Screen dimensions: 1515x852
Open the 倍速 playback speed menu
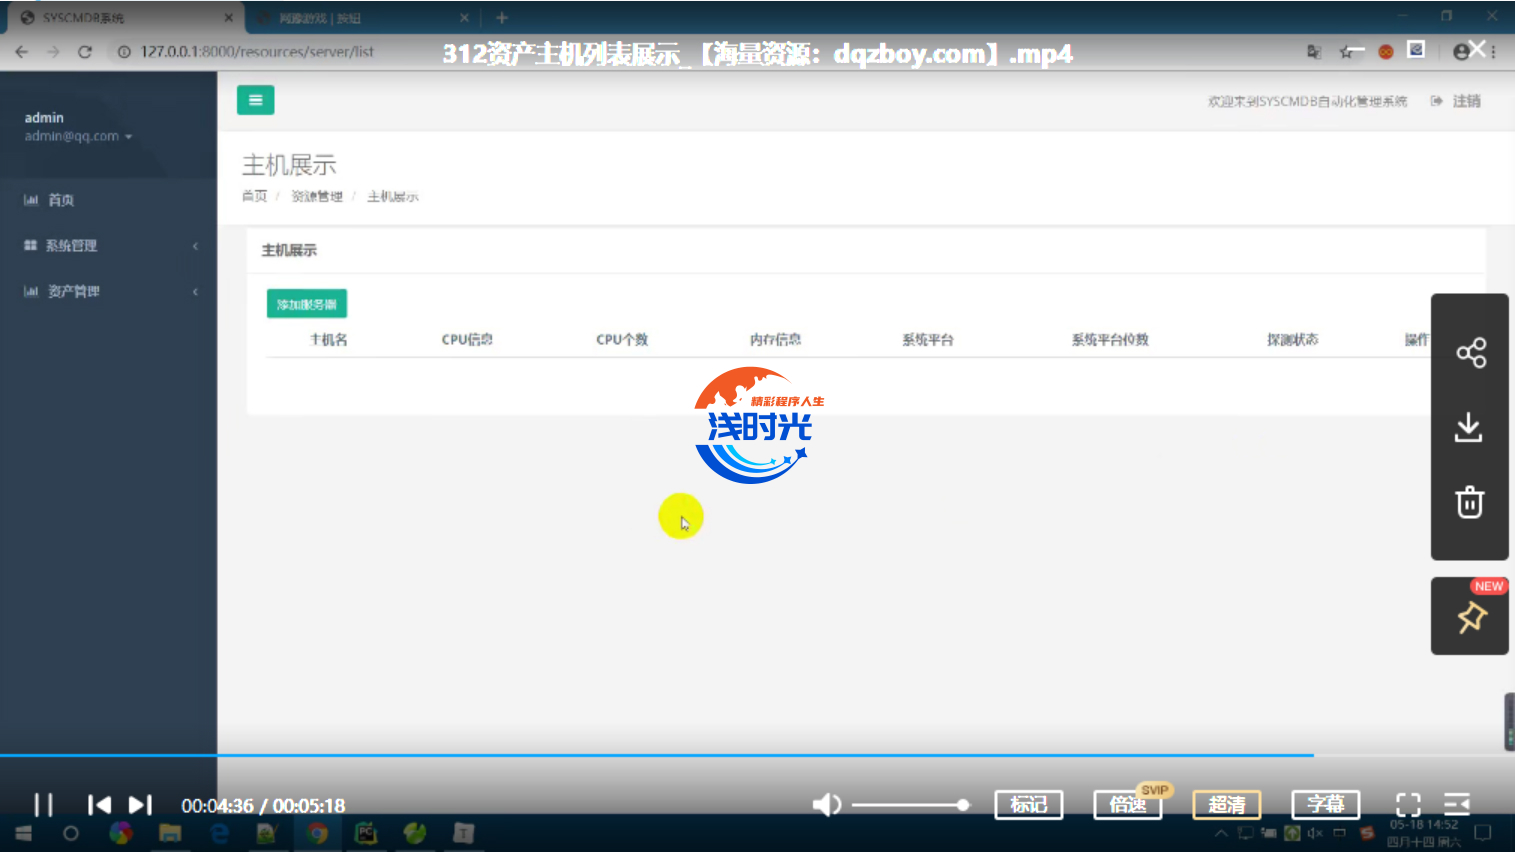tap(1127, 804)
